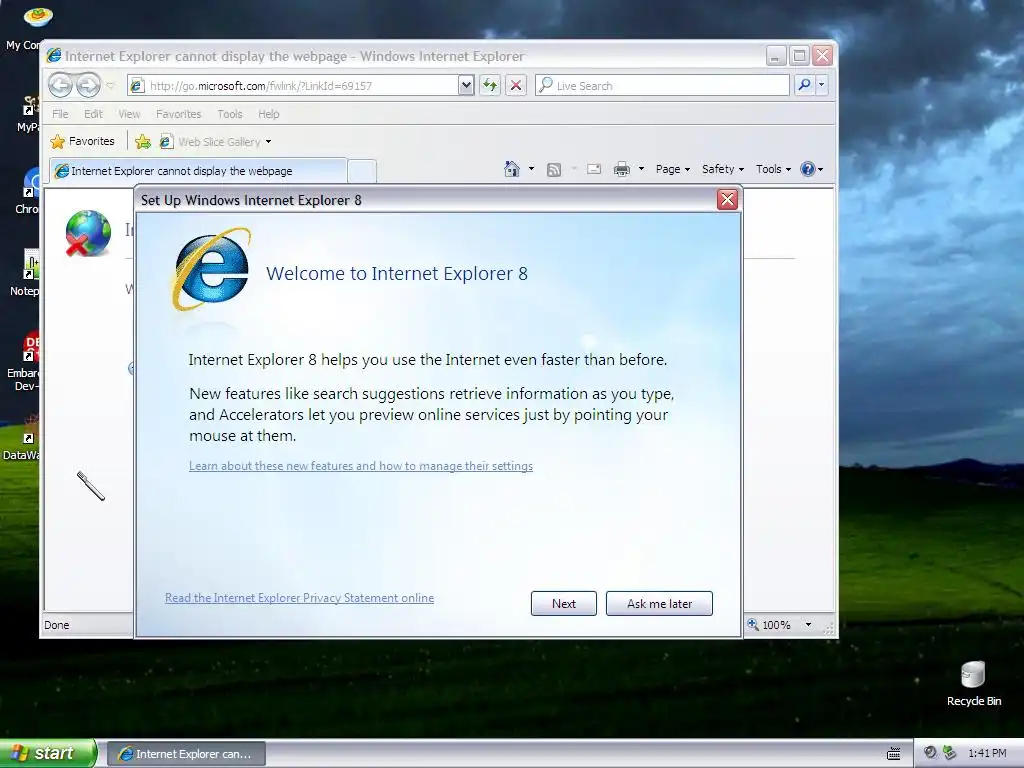The image size is (1024, 768).
Task: Open the Web Slice Gallery dropdown
Action: [x=216, y=142]
